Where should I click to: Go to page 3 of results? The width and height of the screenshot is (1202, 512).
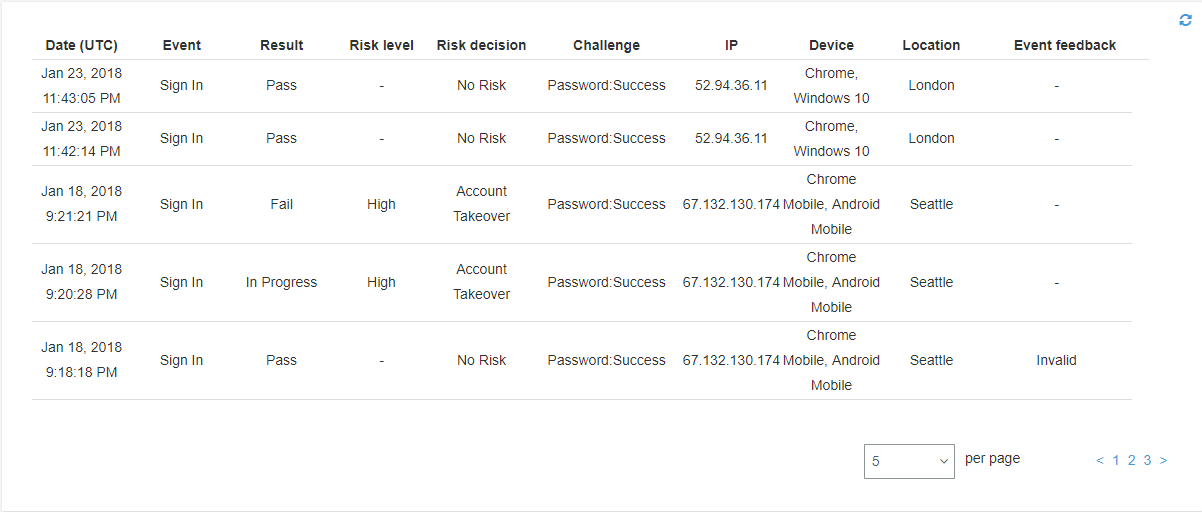[1148, 461]
